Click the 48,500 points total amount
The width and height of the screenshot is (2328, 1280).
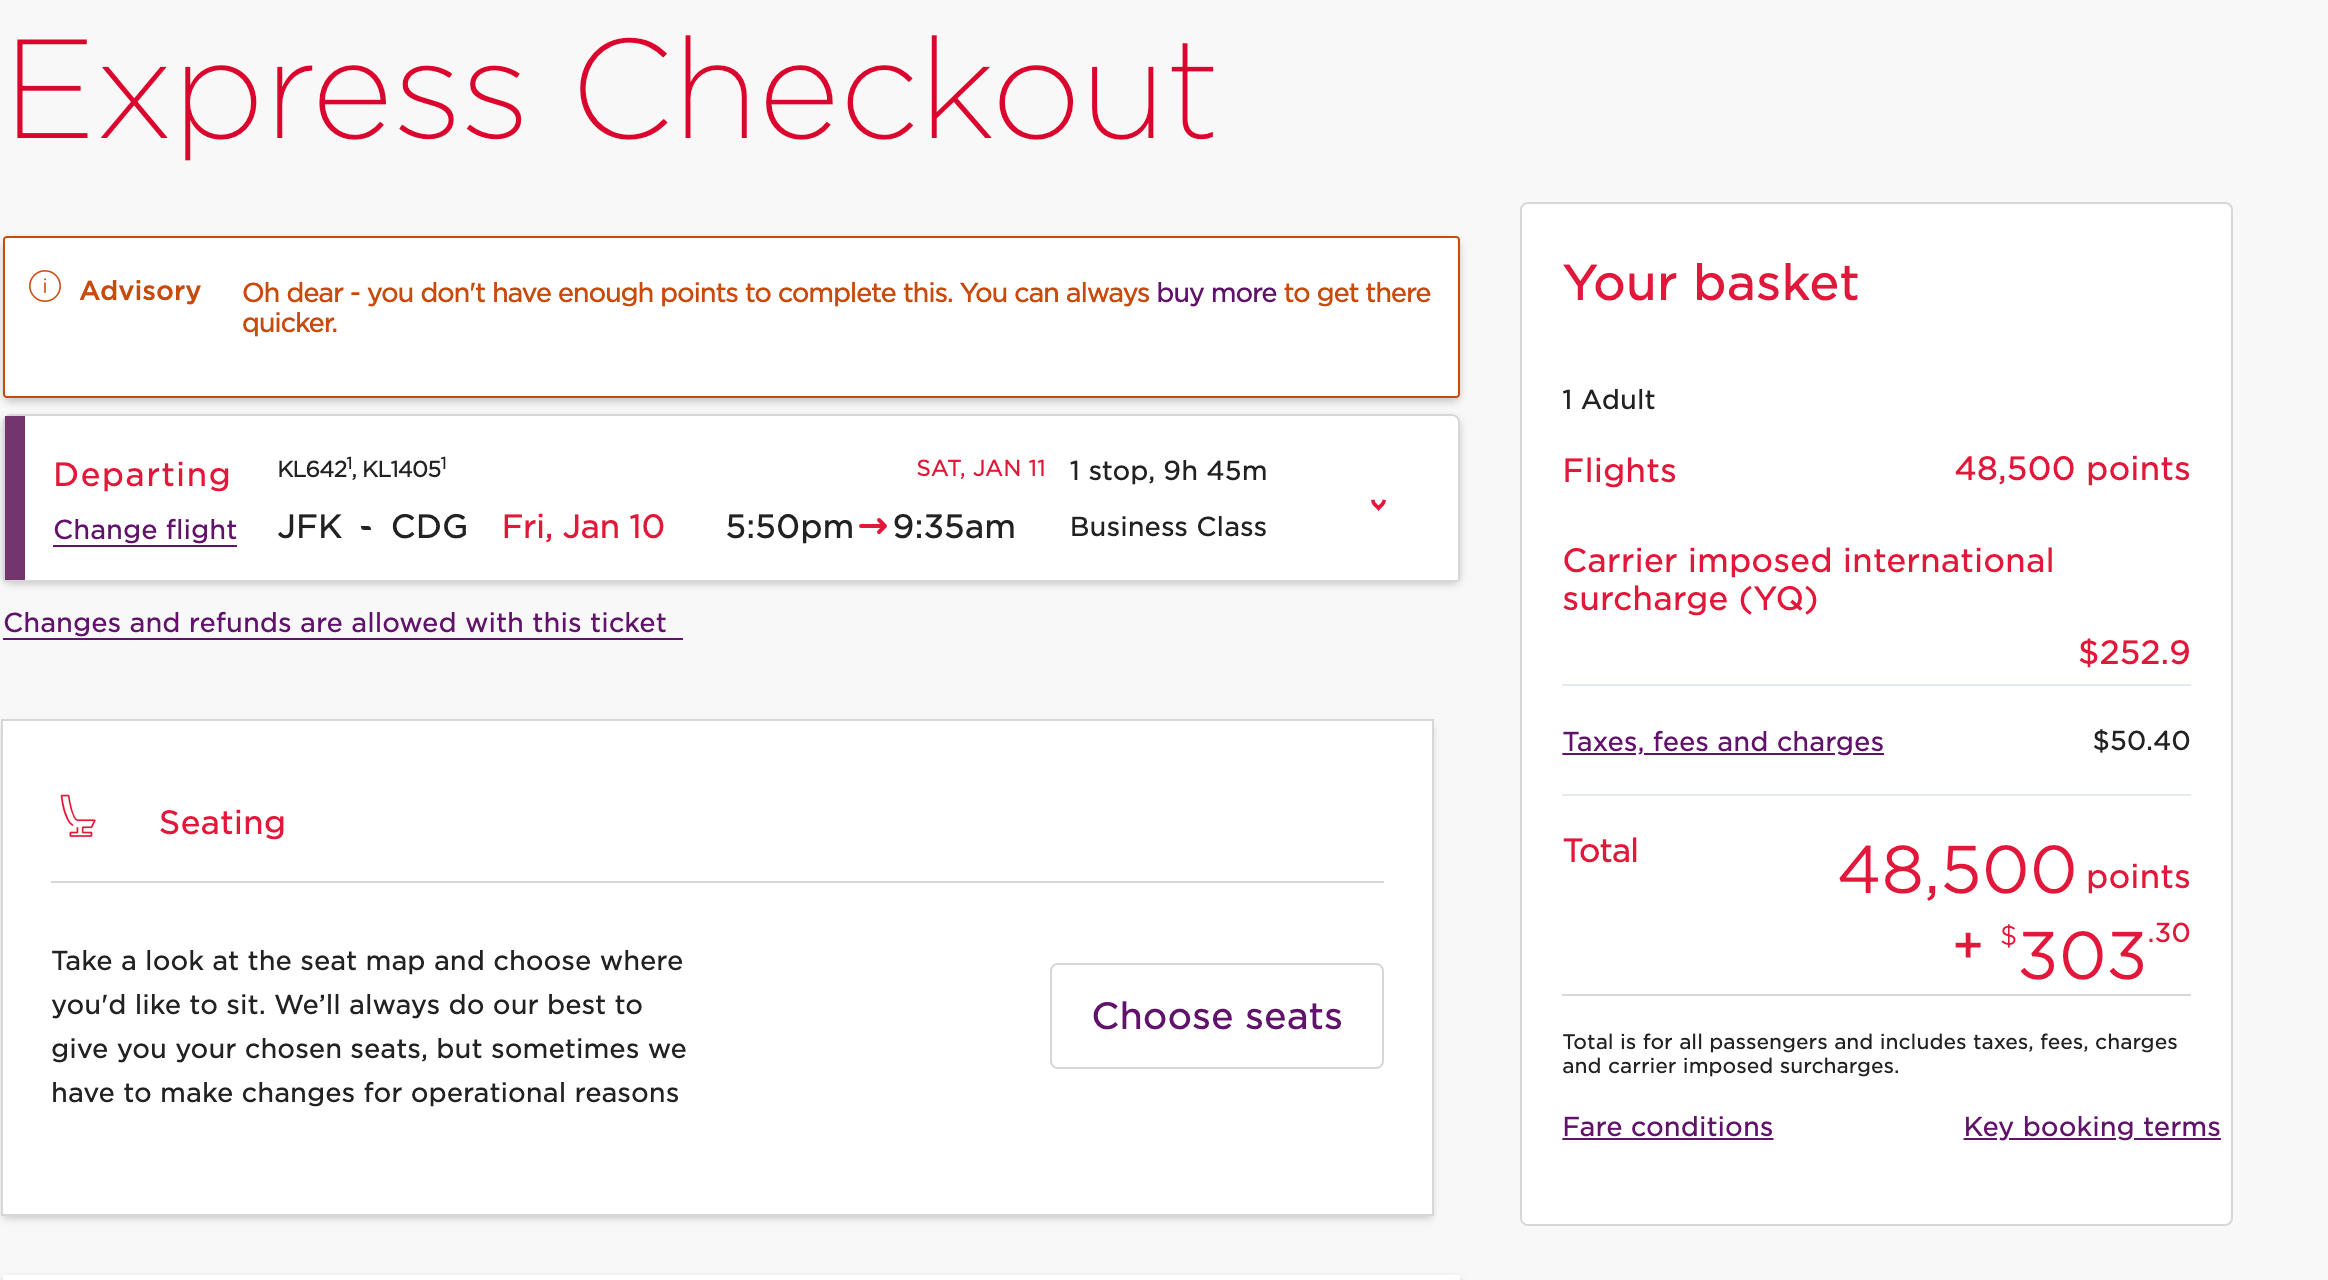tap(2012, 870)
